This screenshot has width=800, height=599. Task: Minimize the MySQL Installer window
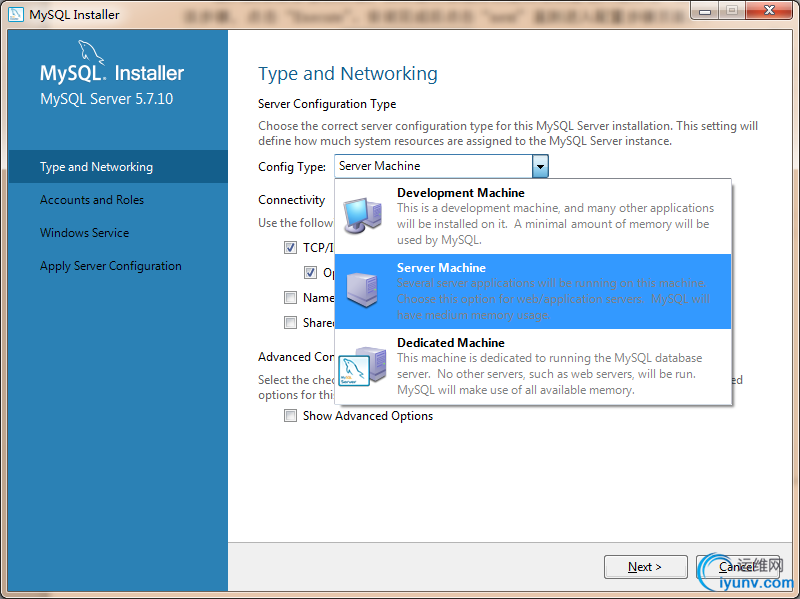pos(705,11)
